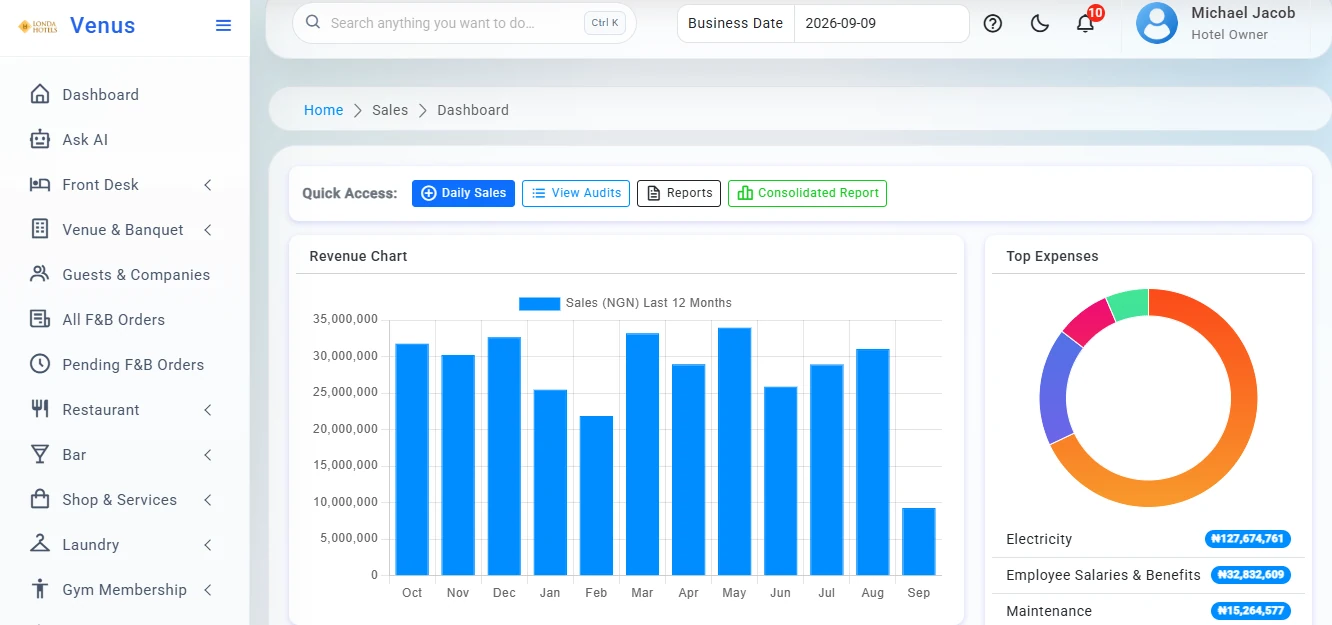The width and height of the screenshot is (1332, 625).
Task: Click the All F&B Orders icon
Action: tap(40, 319)
